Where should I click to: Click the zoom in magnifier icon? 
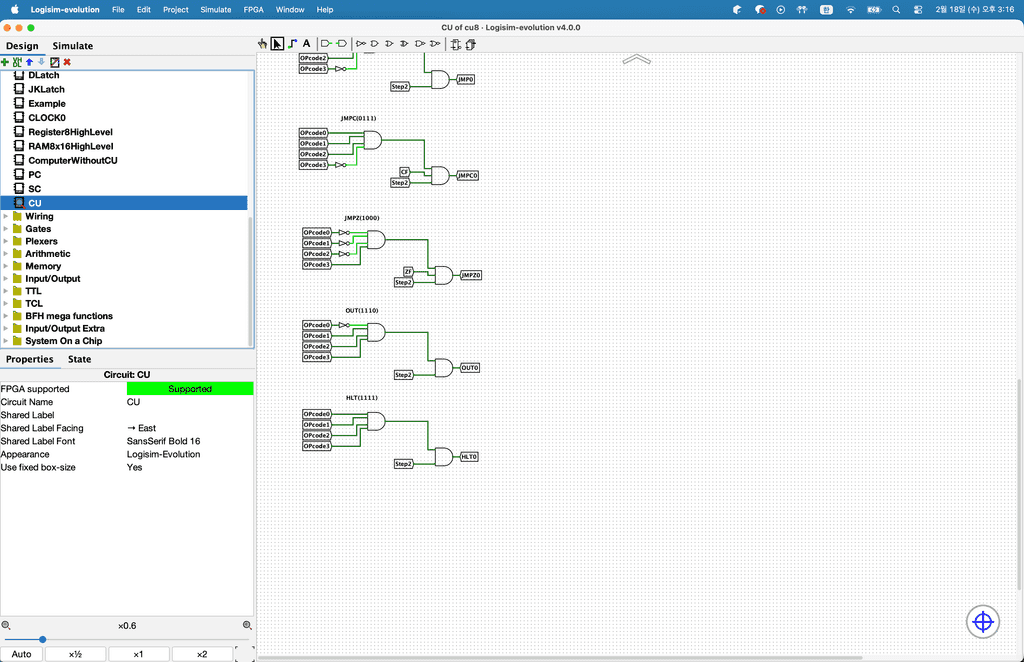tap(247, 625)
